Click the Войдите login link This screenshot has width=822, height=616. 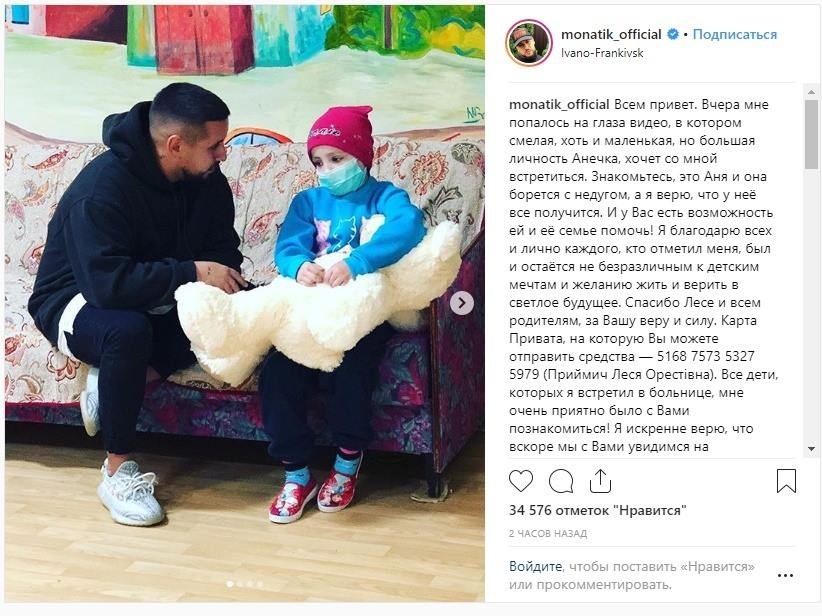coord(535,566)
